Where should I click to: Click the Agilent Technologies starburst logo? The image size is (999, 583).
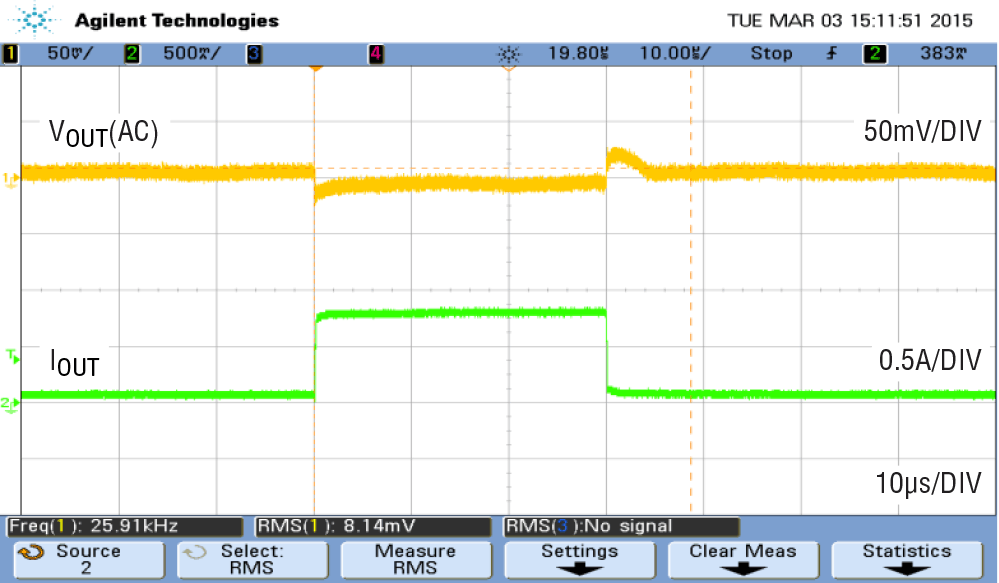coord(36,19)
